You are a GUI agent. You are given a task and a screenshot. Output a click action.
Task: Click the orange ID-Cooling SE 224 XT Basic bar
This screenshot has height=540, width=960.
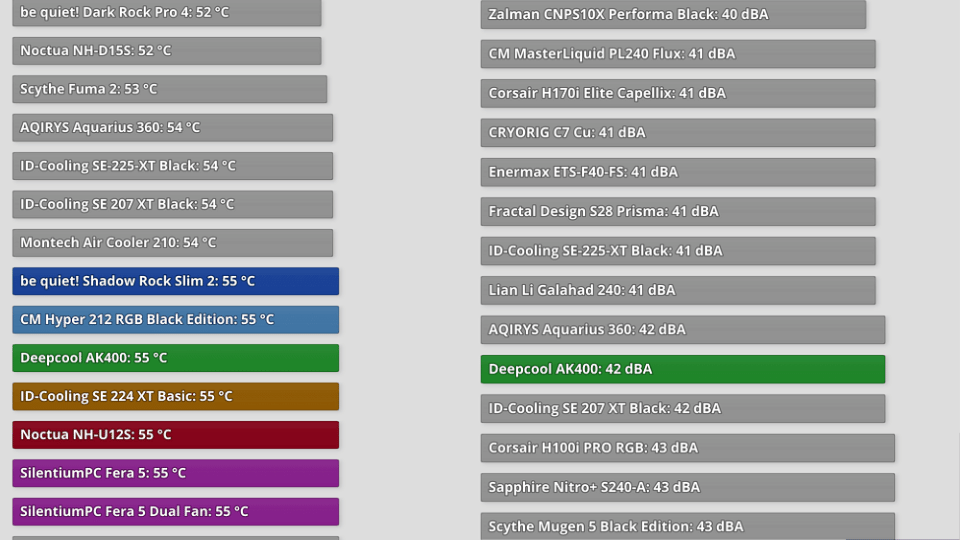(x=176, y=397)
